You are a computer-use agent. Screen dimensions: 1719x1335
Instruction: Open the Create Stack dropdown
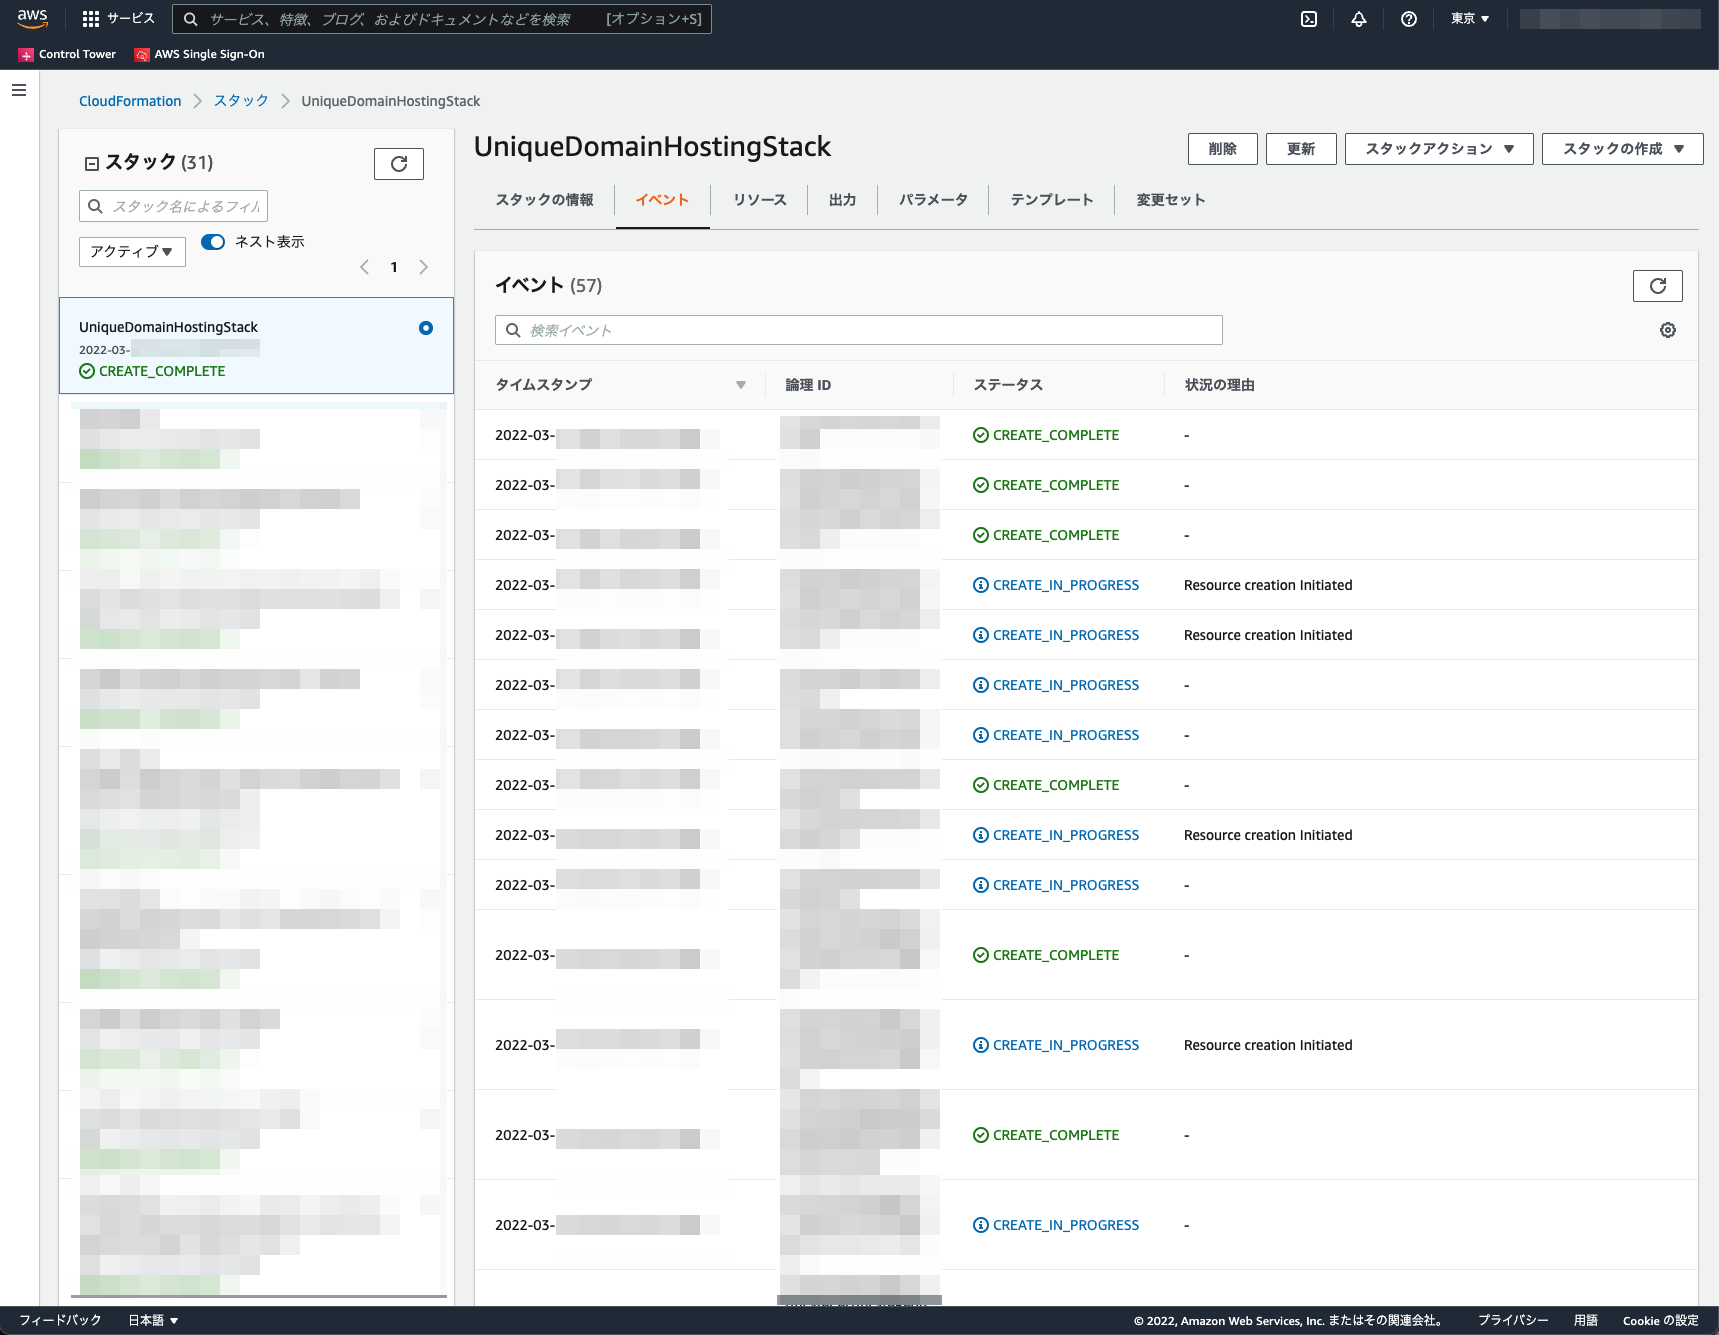1623,149
